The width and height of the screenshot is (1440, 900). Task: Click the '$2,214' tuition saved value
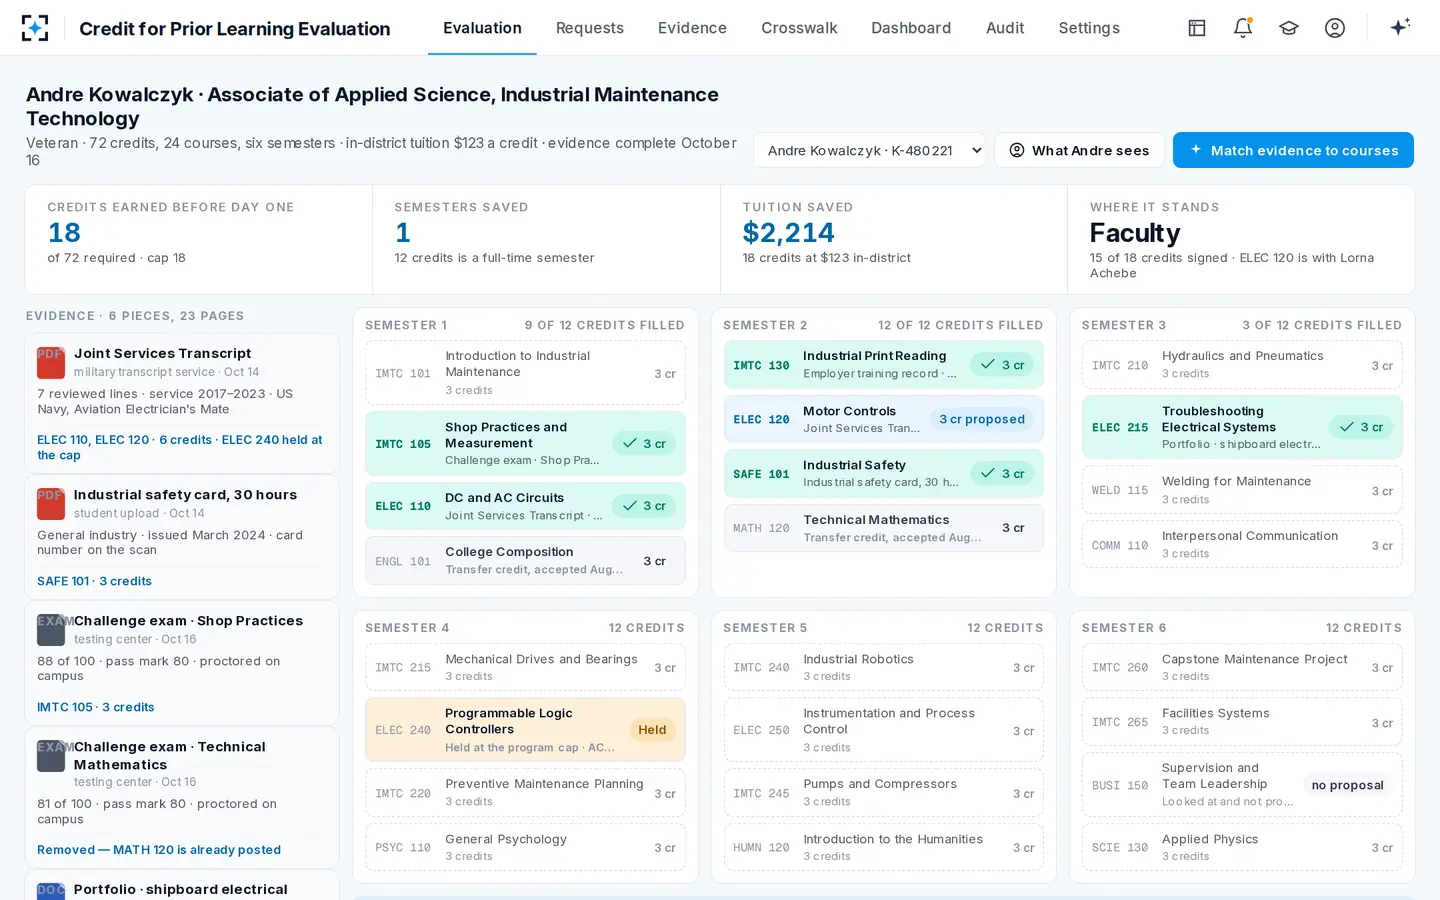click(x=788, y=233)
